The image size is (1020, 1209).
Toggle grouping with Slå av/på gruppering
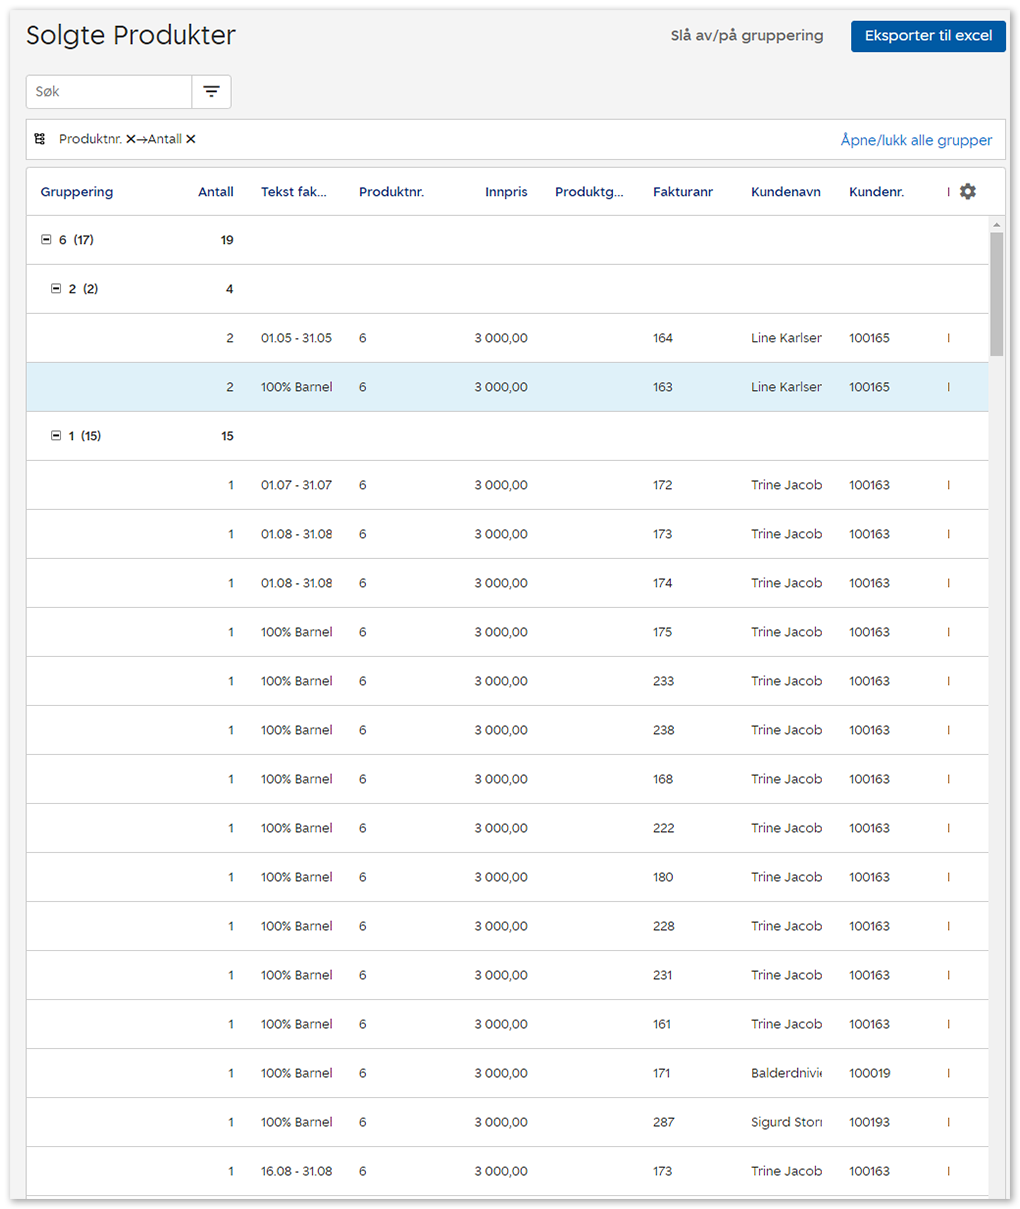[x=746, y=36]
